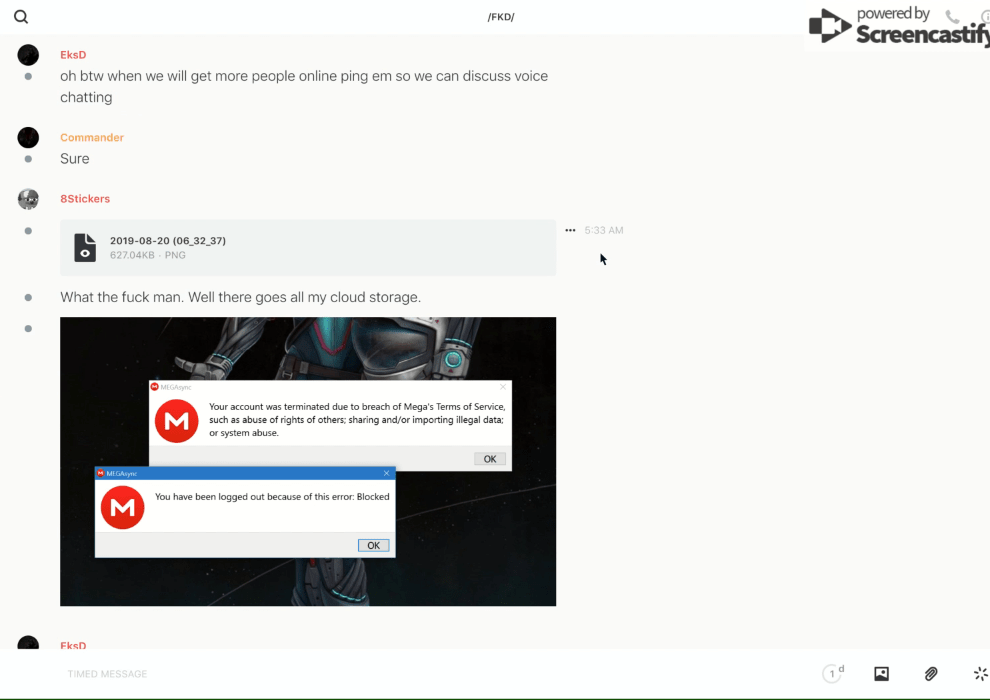Click the EksD username in first message
Screen dimensions: 990x700
pyautogui.click(x=73, y=55)
